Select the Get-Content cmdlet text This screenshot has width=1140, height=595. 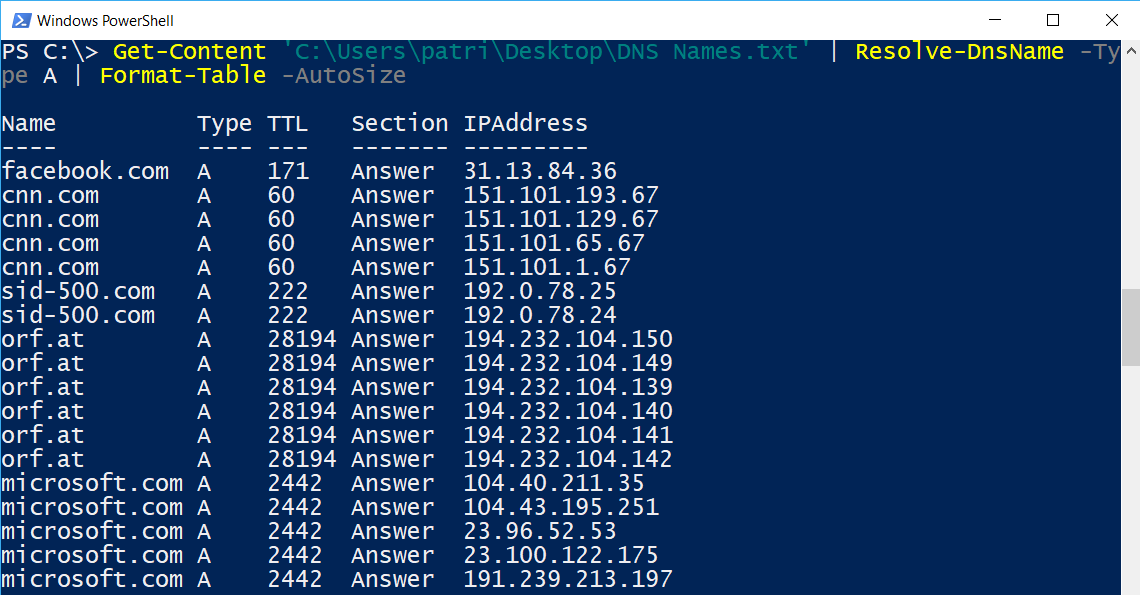[x=189, y=51]
